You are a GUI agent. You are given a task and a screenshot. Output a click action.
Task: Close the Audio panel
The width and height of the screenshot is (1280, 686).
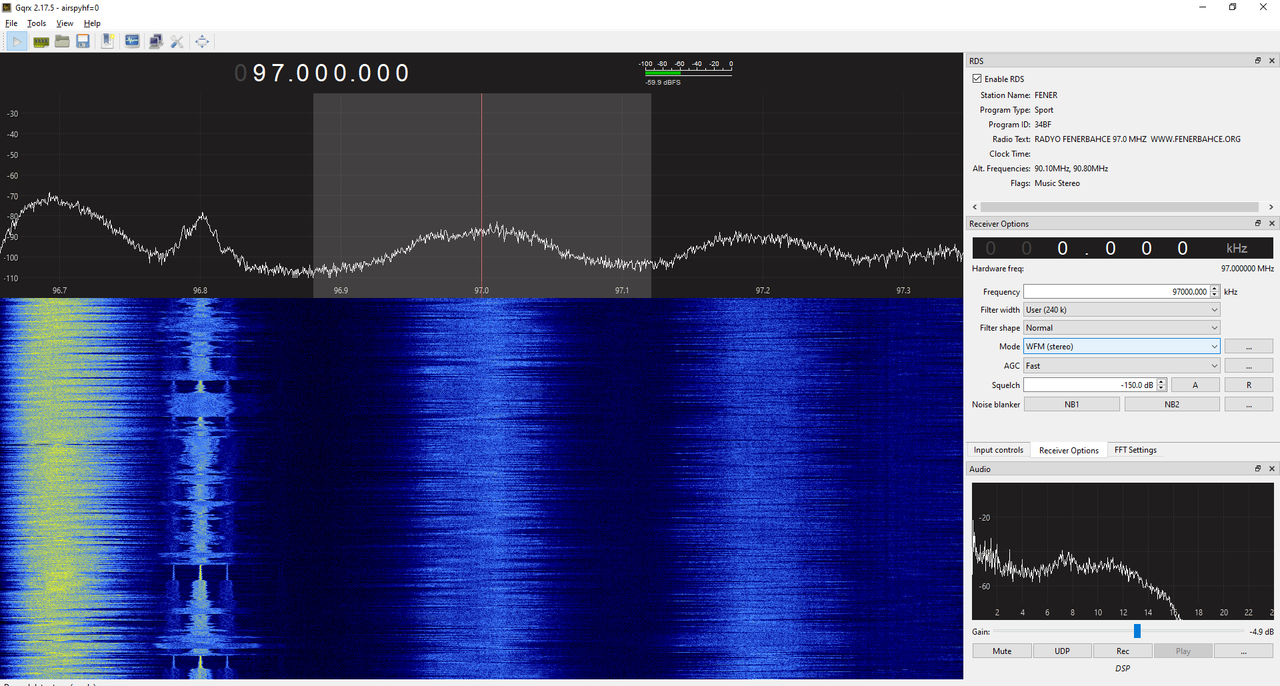[1272, 468]
